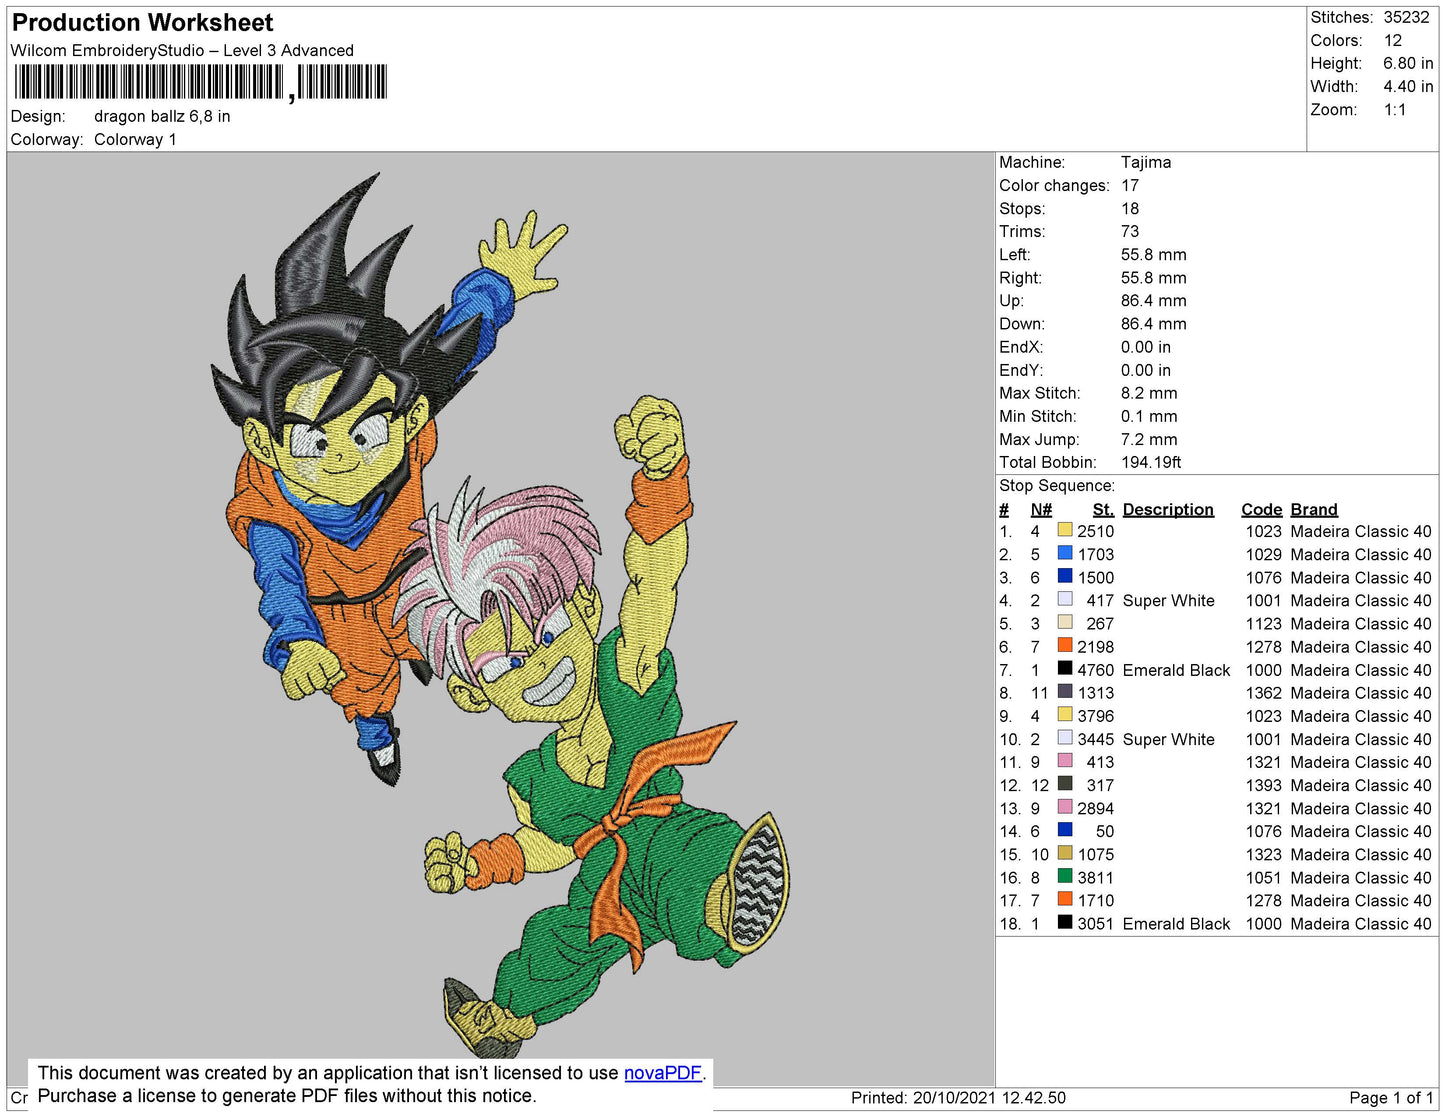
Task: Click the 'Code' column header
Action: pyautogui.click(x=1261, y=509)
